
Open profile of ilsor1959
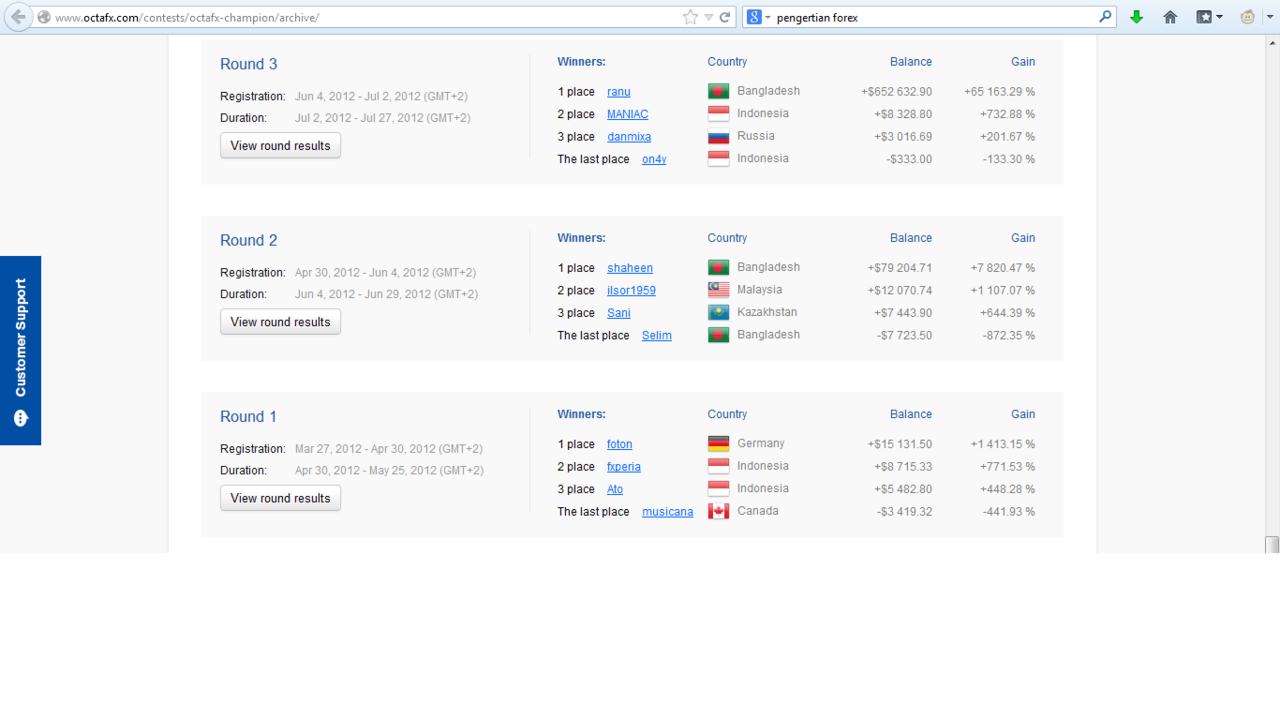(631, 290)
